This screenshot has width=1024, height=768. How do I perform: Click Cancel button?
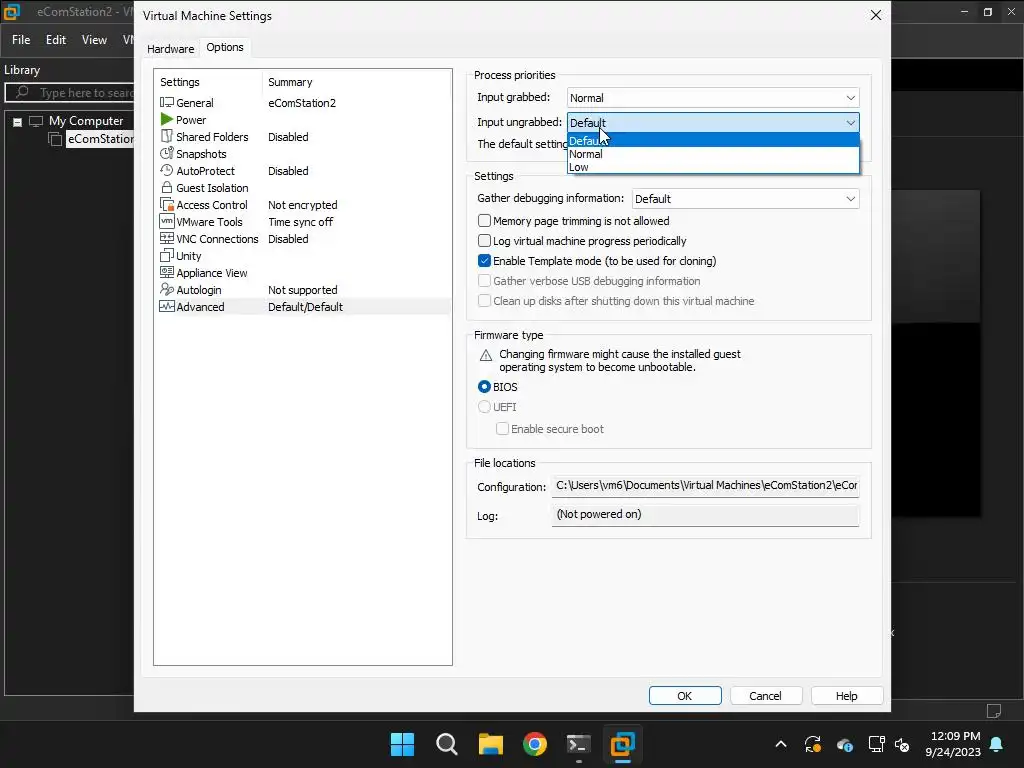tap(765, 696)
